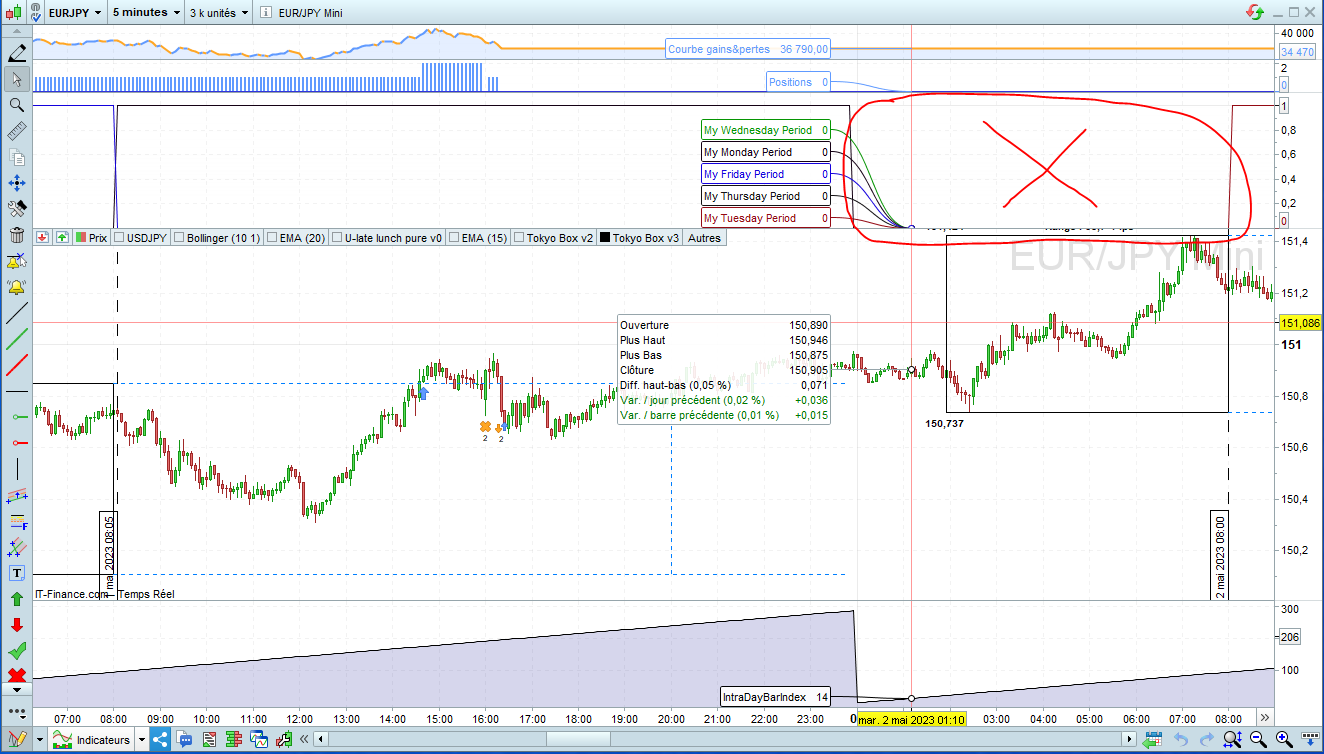Screen dimensions: 1324x754
Task: Select the red cross mark tool
Action: pos(16,675)
